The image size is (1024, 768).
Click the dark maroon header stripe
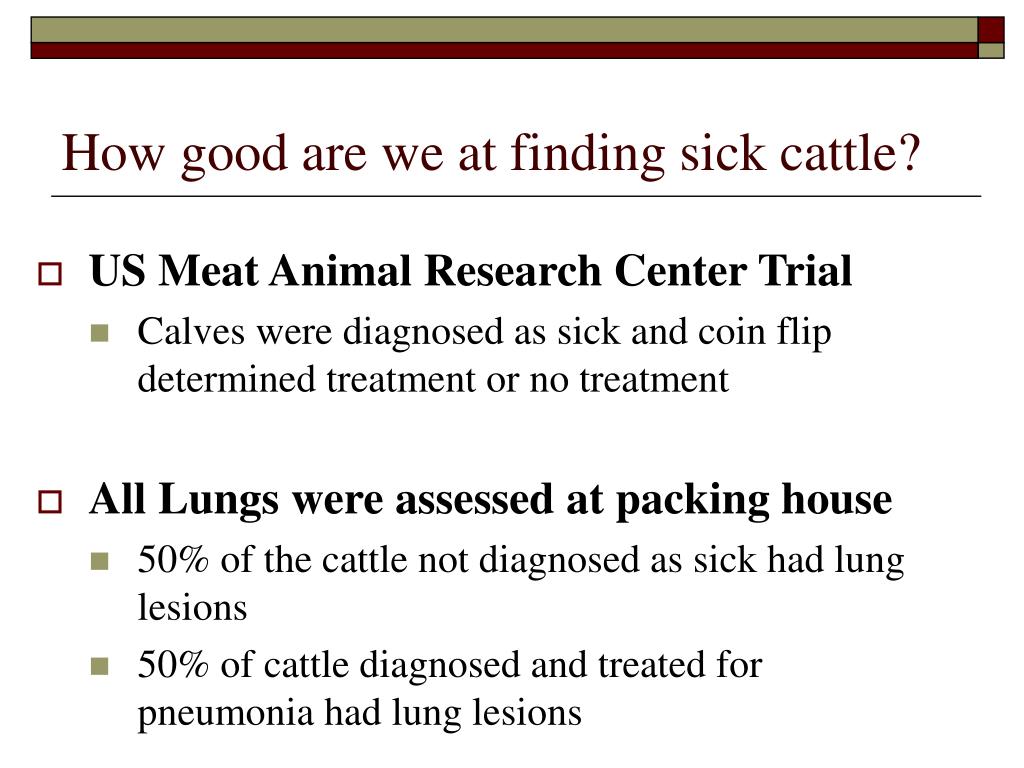[x=504, y=50]
